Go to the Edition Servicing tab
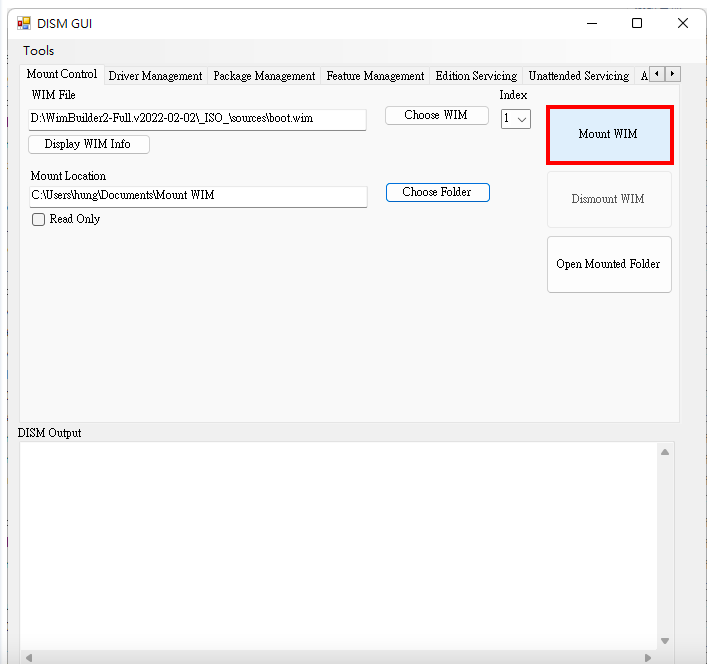This screenshot has width=707, height=664. tap(476, 76)
